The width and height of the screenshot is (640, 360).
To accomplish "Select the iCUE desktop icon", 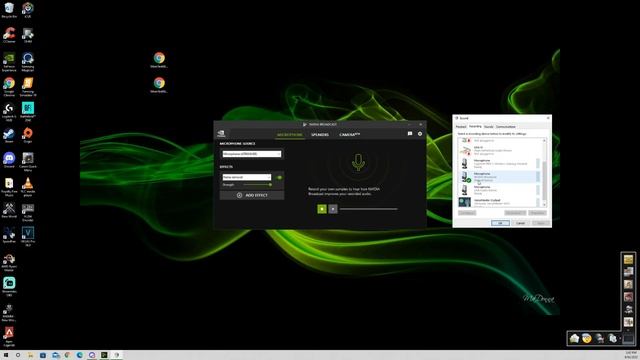I will (x=28, y=10).
